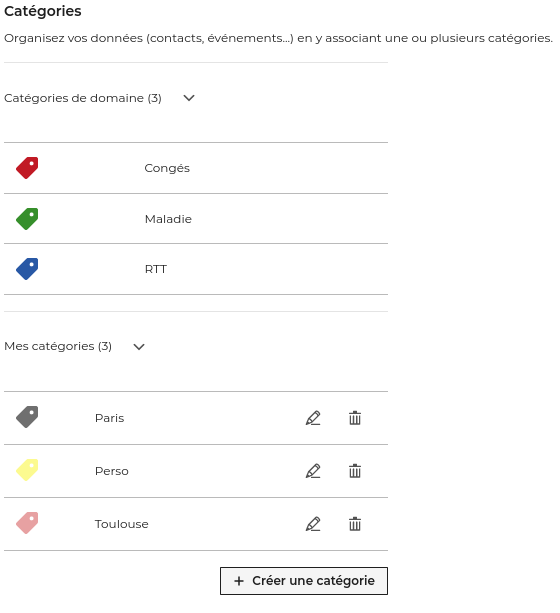This screenshot has height=613, width=560.
Task: Delete the Paris category with trash icon
Action: 355,418
